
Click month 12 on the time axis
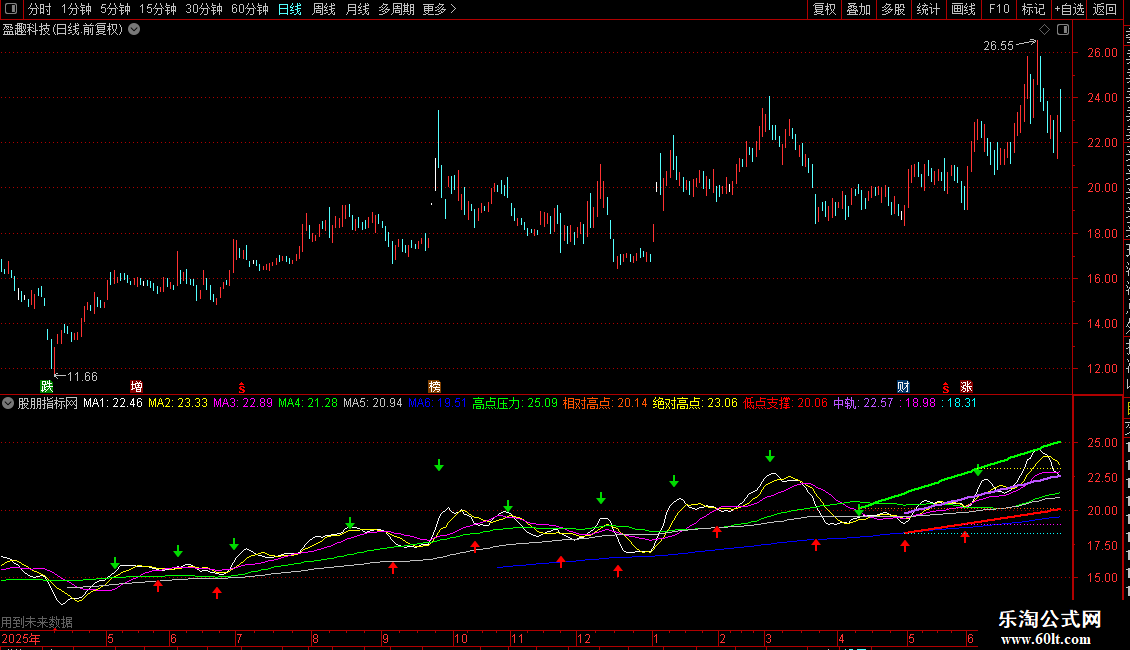click(584, 639)
